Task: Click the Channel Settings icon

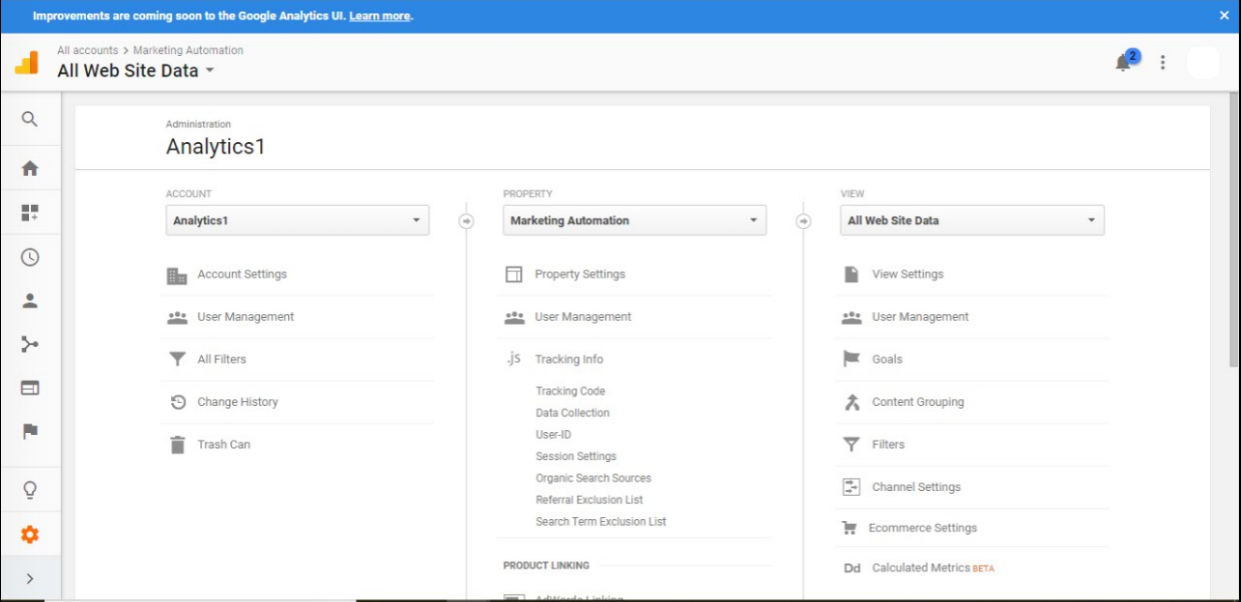Action: click(852, 487)
